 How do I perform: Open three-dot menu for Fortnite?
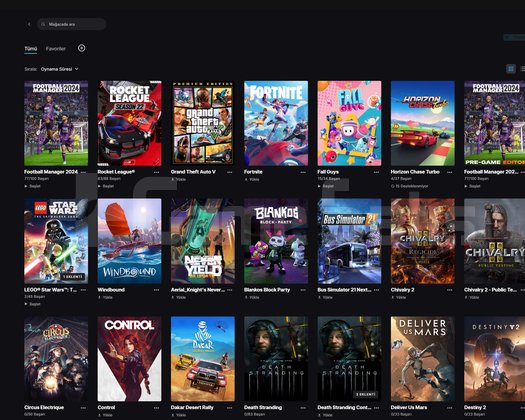[303, 172]
